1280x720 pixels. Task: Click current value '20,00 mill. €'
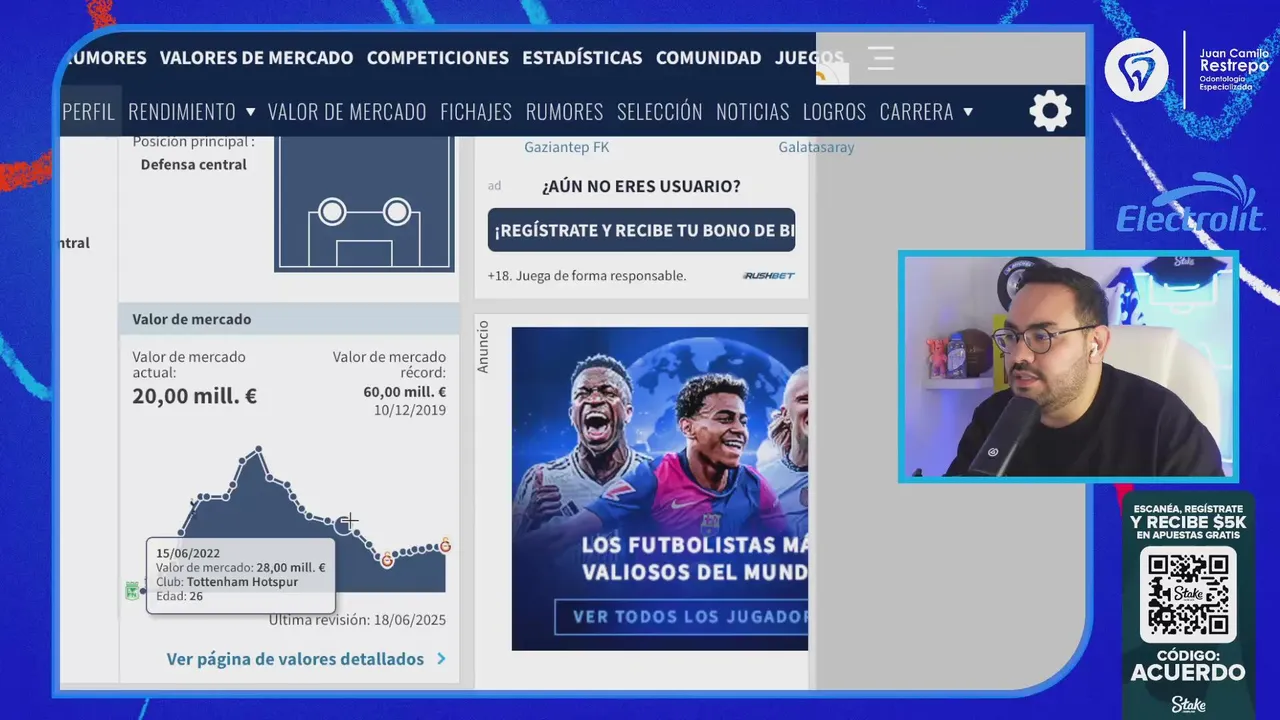tap(194, 396)
